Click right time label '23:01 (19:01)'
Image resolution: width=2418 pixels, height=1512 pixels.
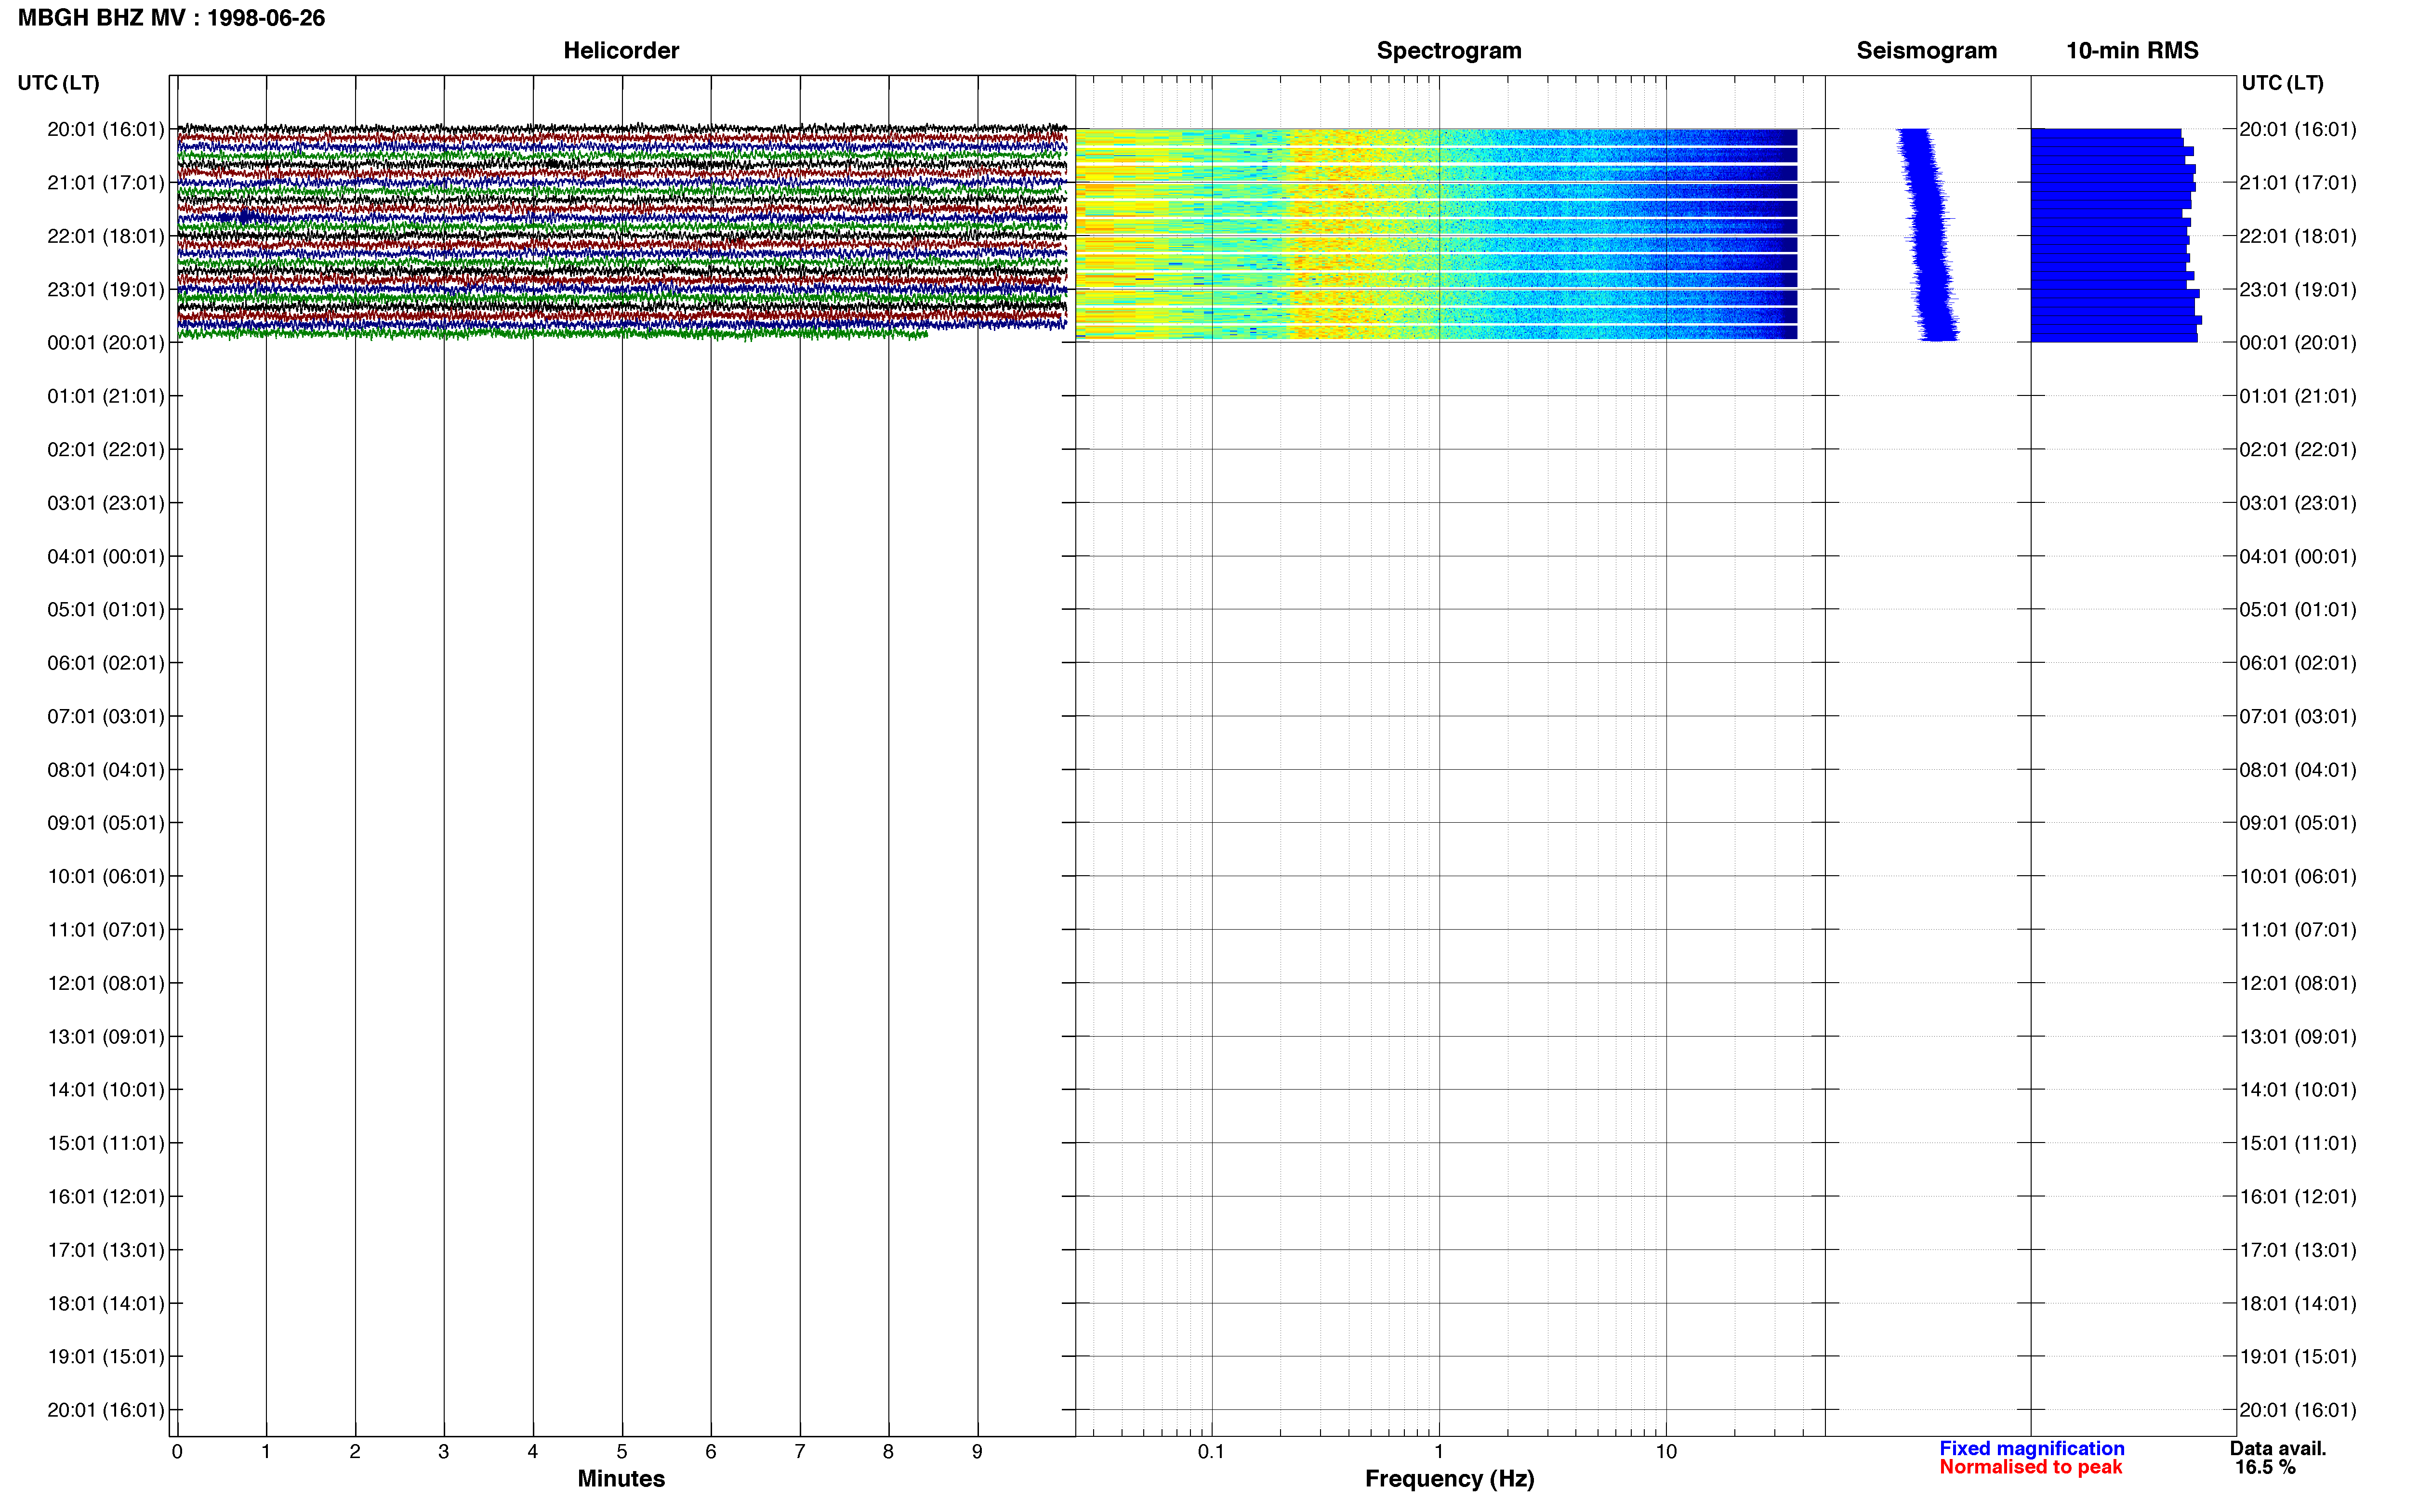pos(2298,289)
